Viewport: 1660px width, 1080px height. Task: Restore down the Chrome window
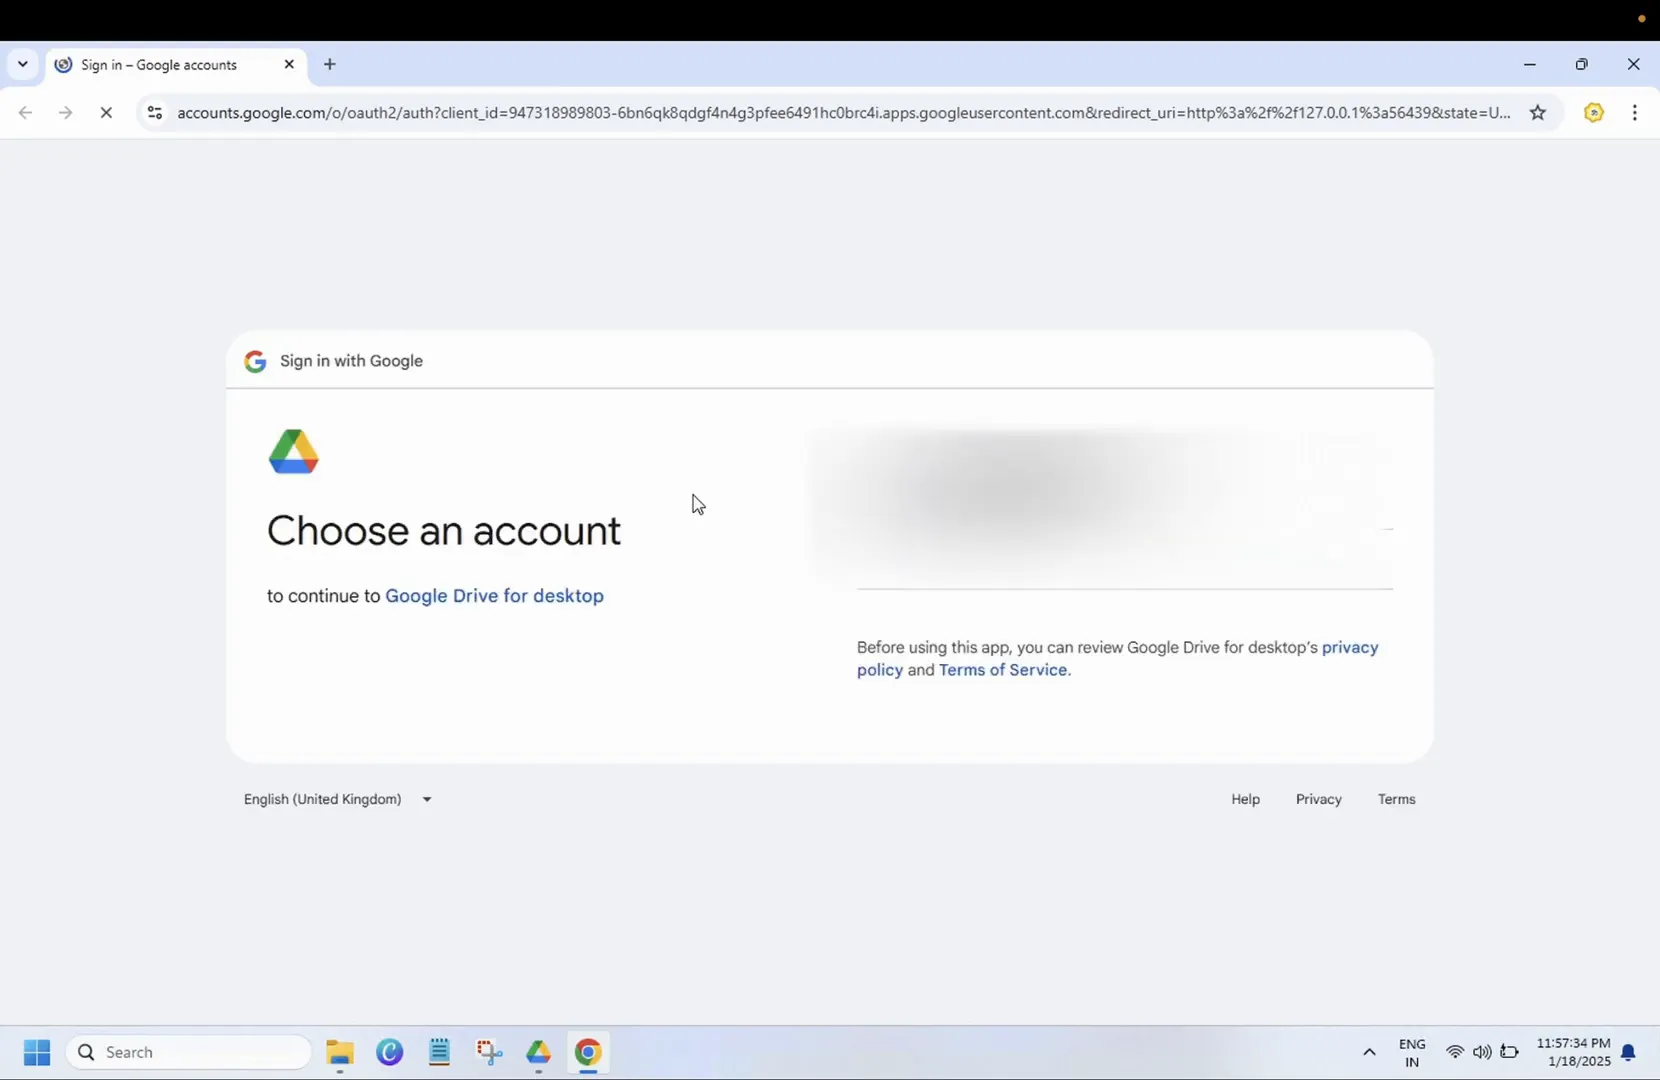pos(1581,64)
